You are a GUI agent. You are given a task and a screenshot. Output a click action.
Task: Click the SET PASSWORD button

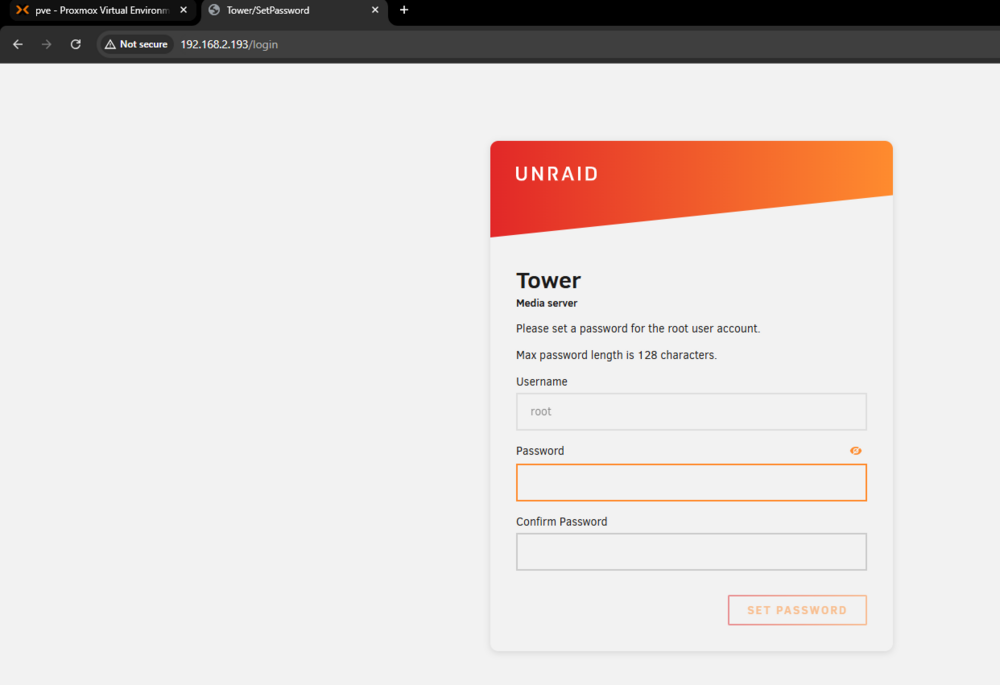[797, 610]
